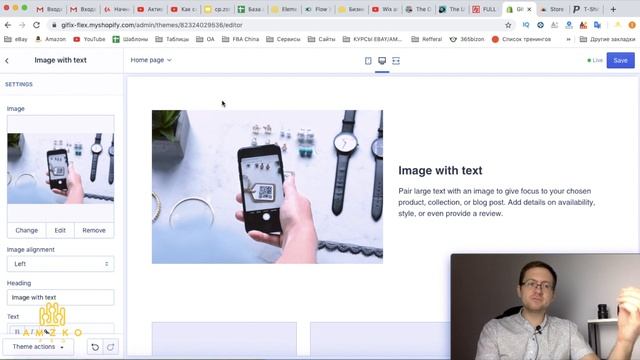Open the КУРСЫ EBAY/AM bookmark folder
Image resolution: width=640 pixels, height=360 pixels.
click(x=372, y=39)
